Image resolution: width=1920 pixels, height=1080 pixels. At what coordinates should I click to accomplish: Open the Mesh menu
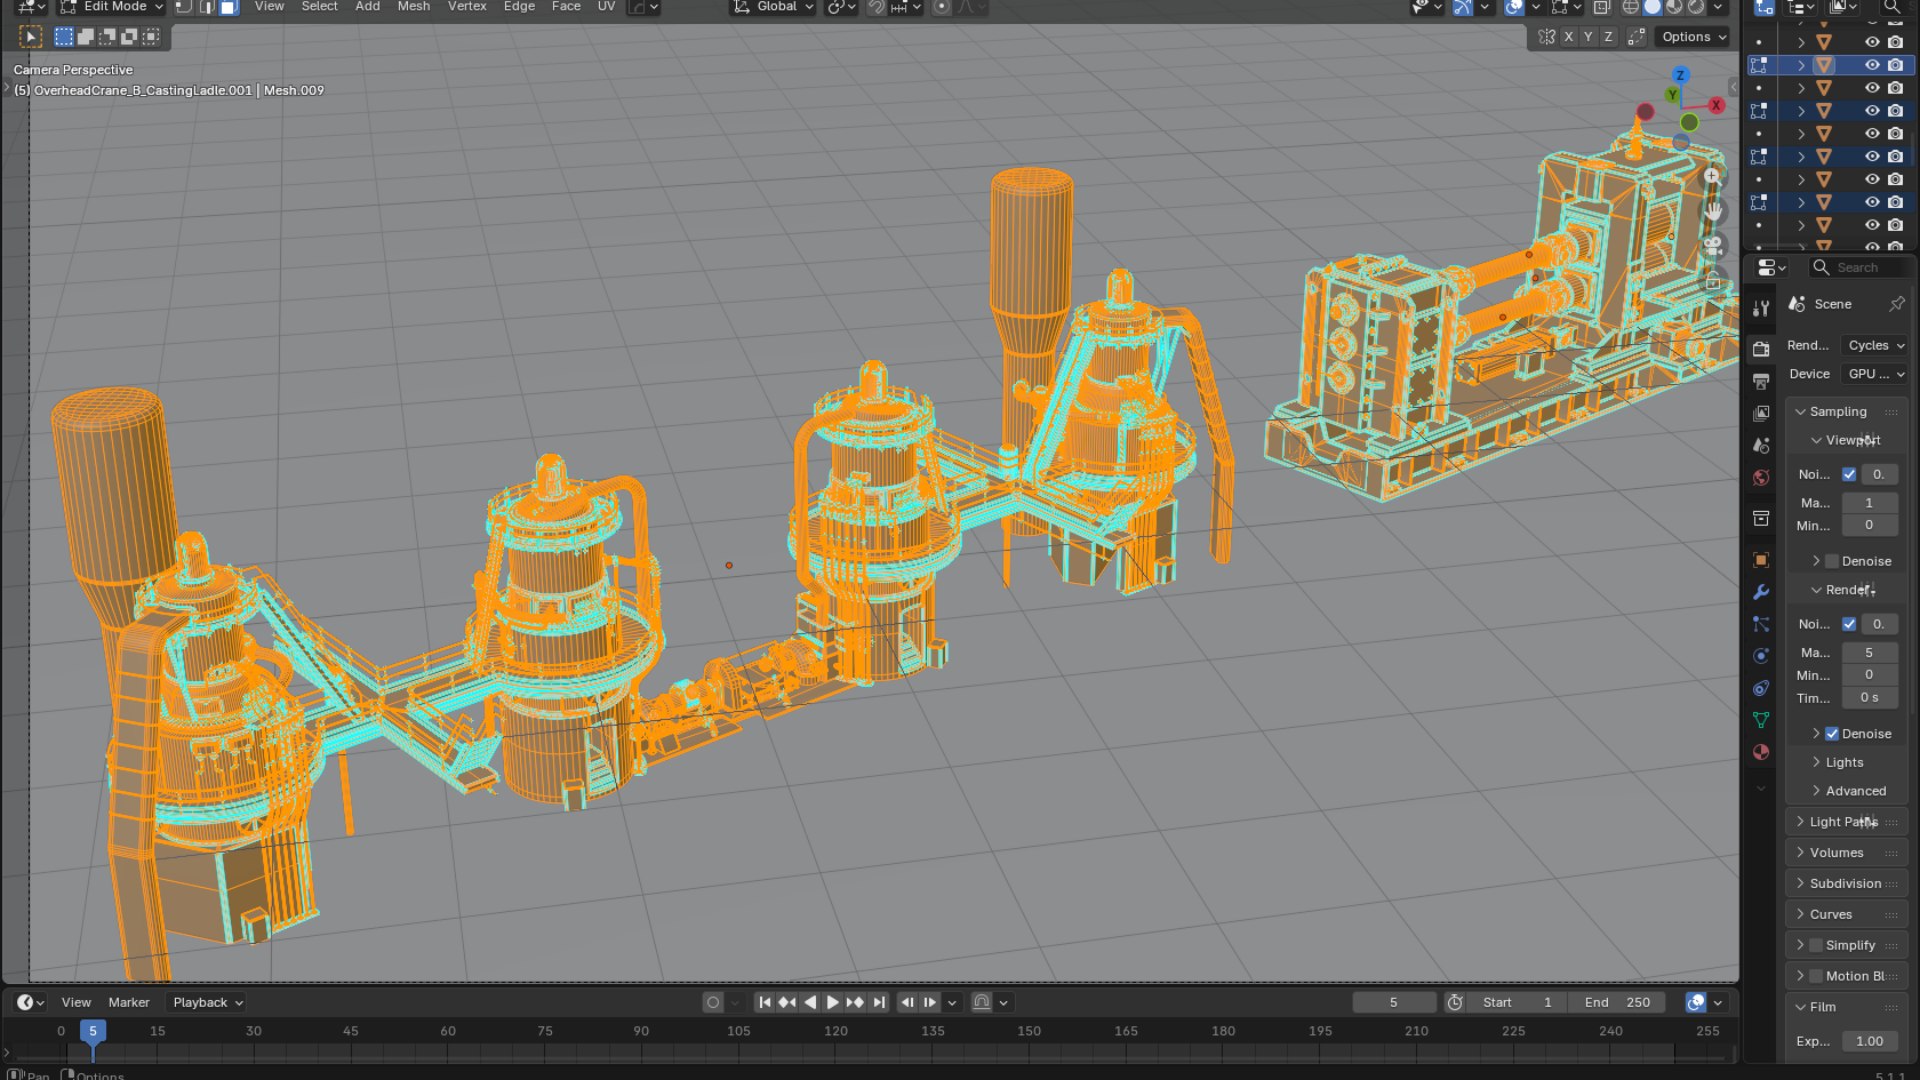click(413, 7)
